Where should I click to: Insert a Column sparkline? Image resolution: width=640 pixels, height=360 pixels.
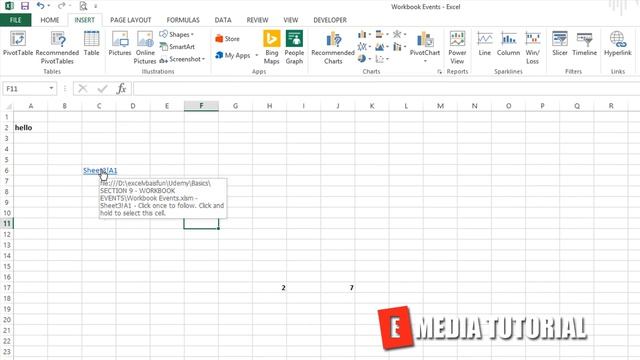click(508, 43)
